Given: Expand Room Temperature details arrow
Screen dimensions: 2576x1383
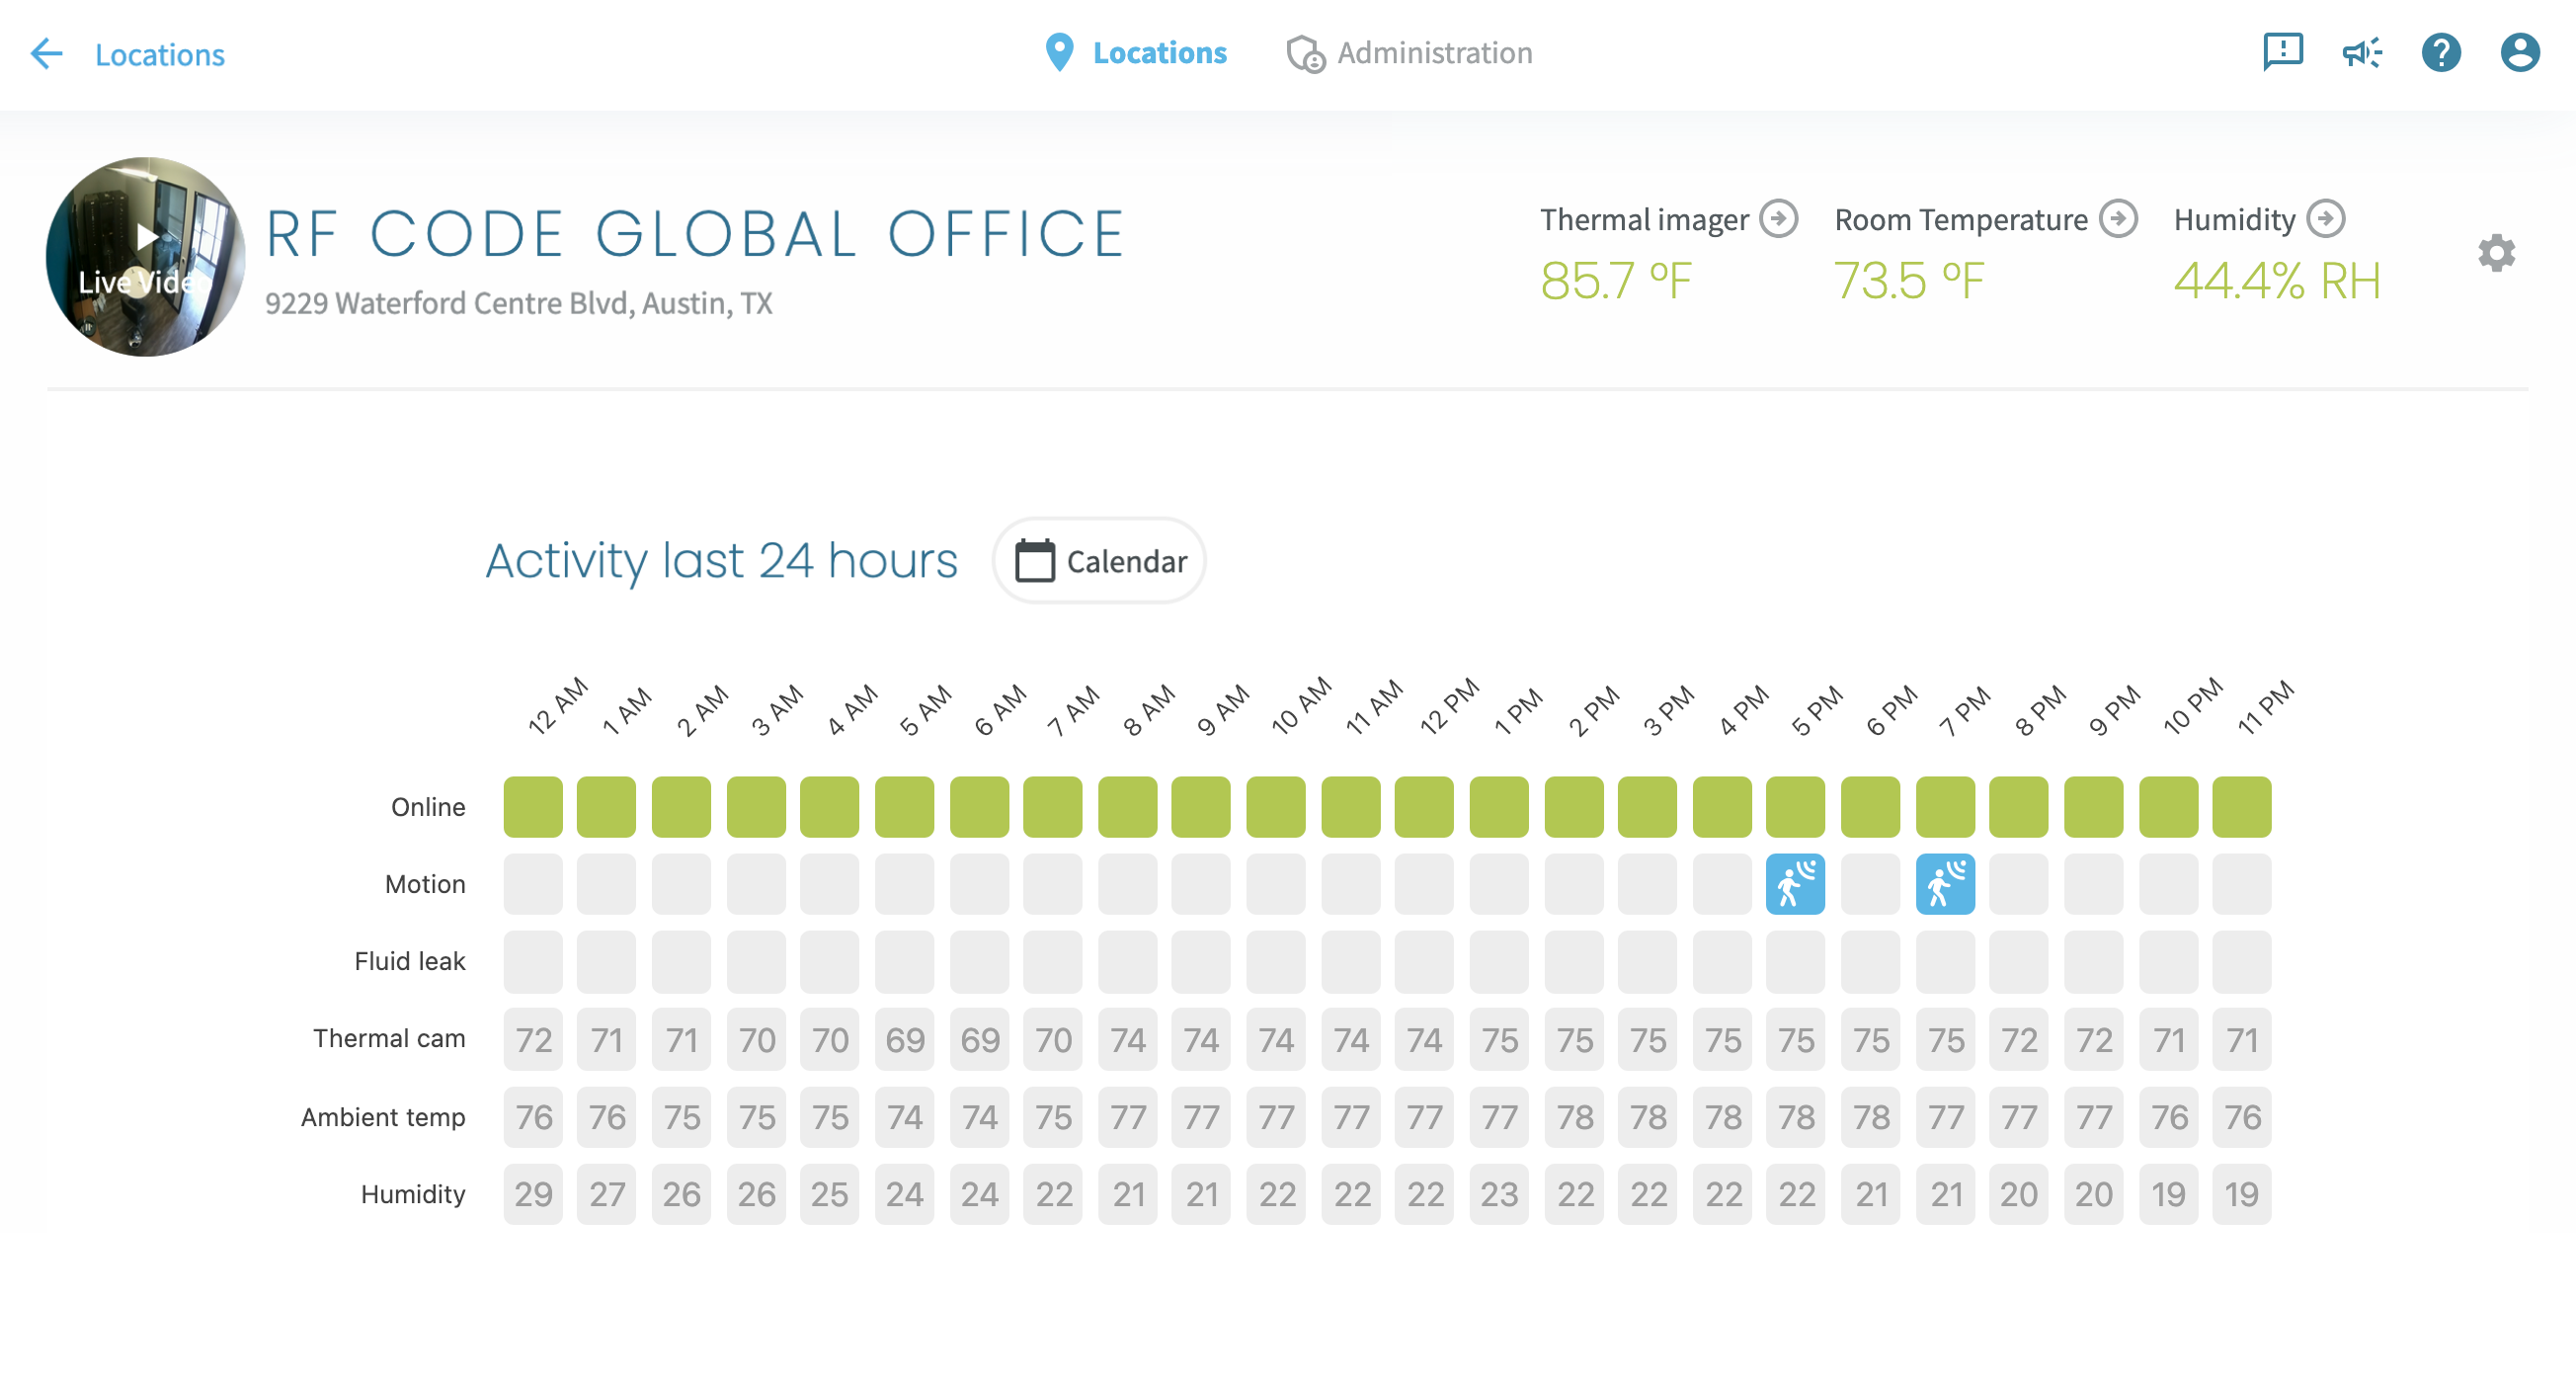Looking at the screenshot, I should coord(2118,218).
